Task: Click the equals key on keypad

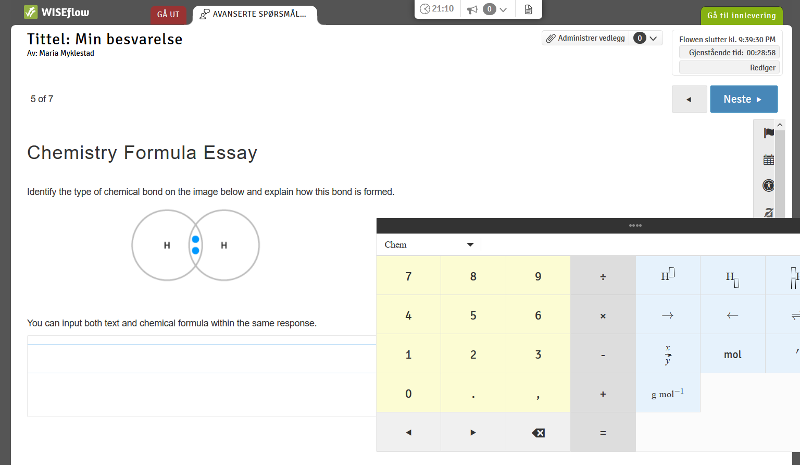Action: (x=603, y=433)
